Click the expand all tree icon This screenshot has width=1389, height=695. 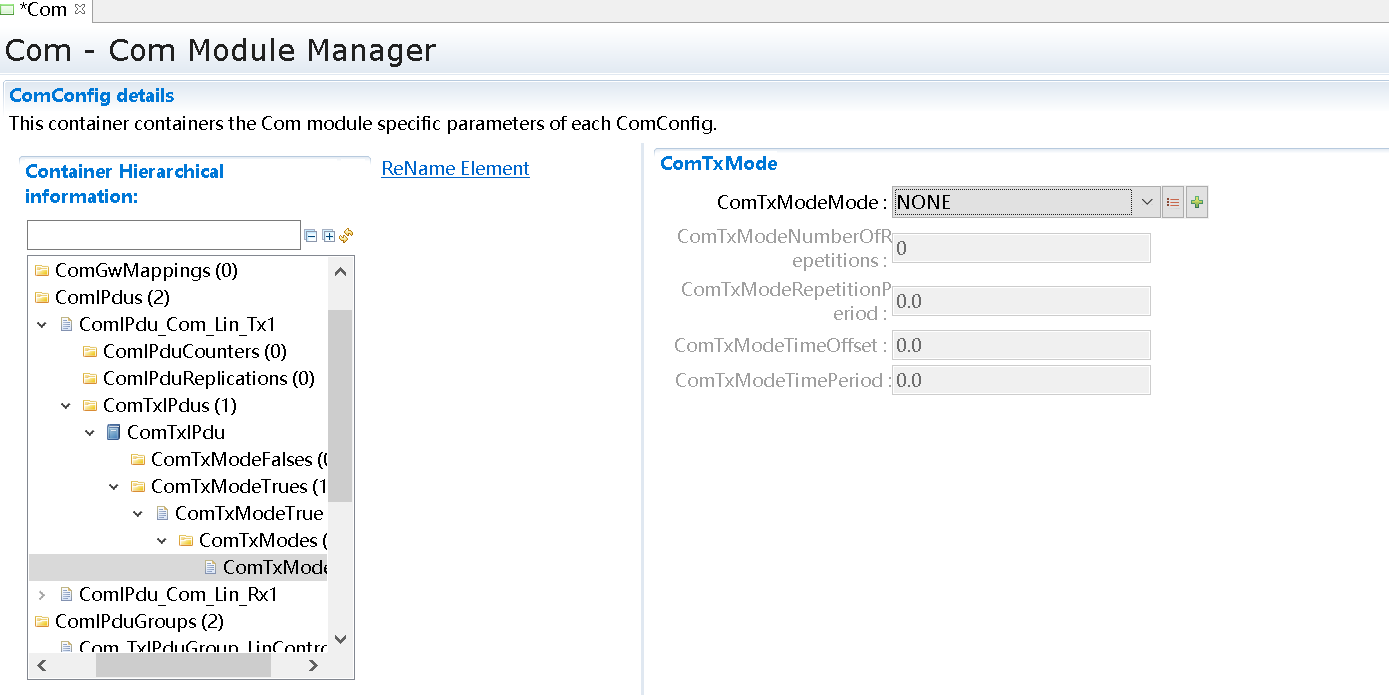pos(328,236)
